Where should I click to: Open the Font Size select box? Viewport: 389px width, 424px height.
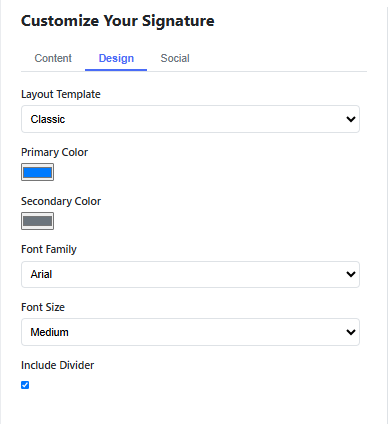point(190,332)
